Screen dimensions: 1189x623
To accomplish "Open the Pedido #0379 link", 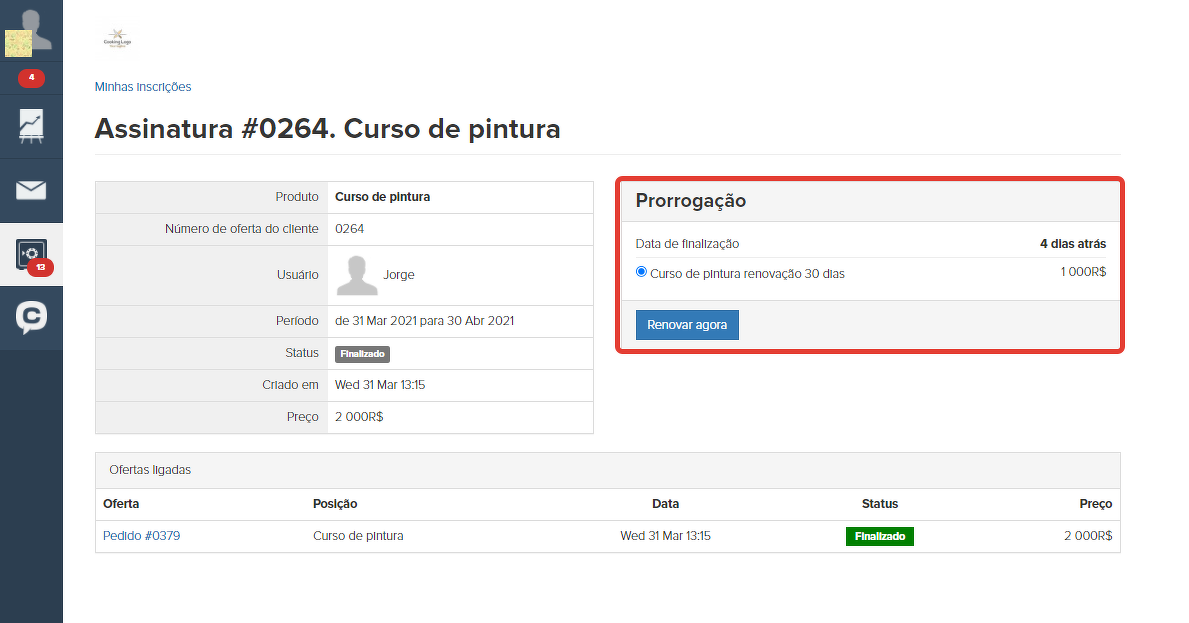I will (141, 536).
